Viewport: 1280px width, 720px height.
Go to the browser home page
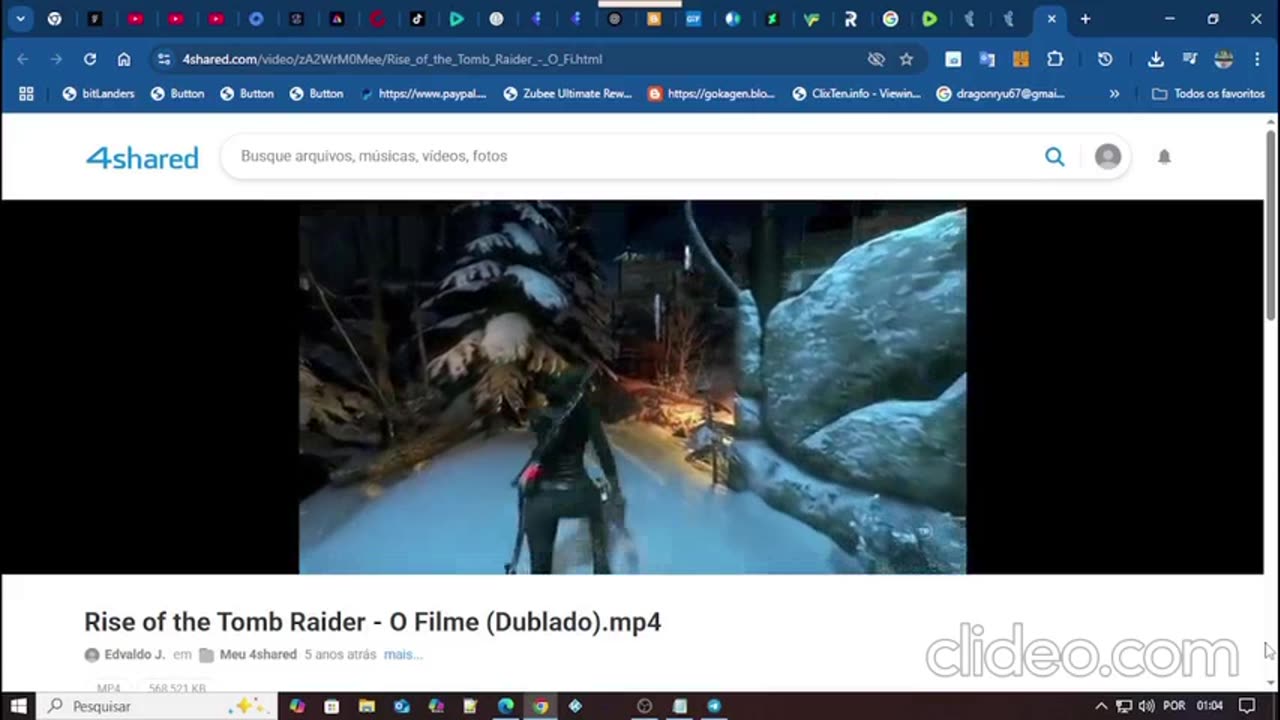[x=124, y=59]
